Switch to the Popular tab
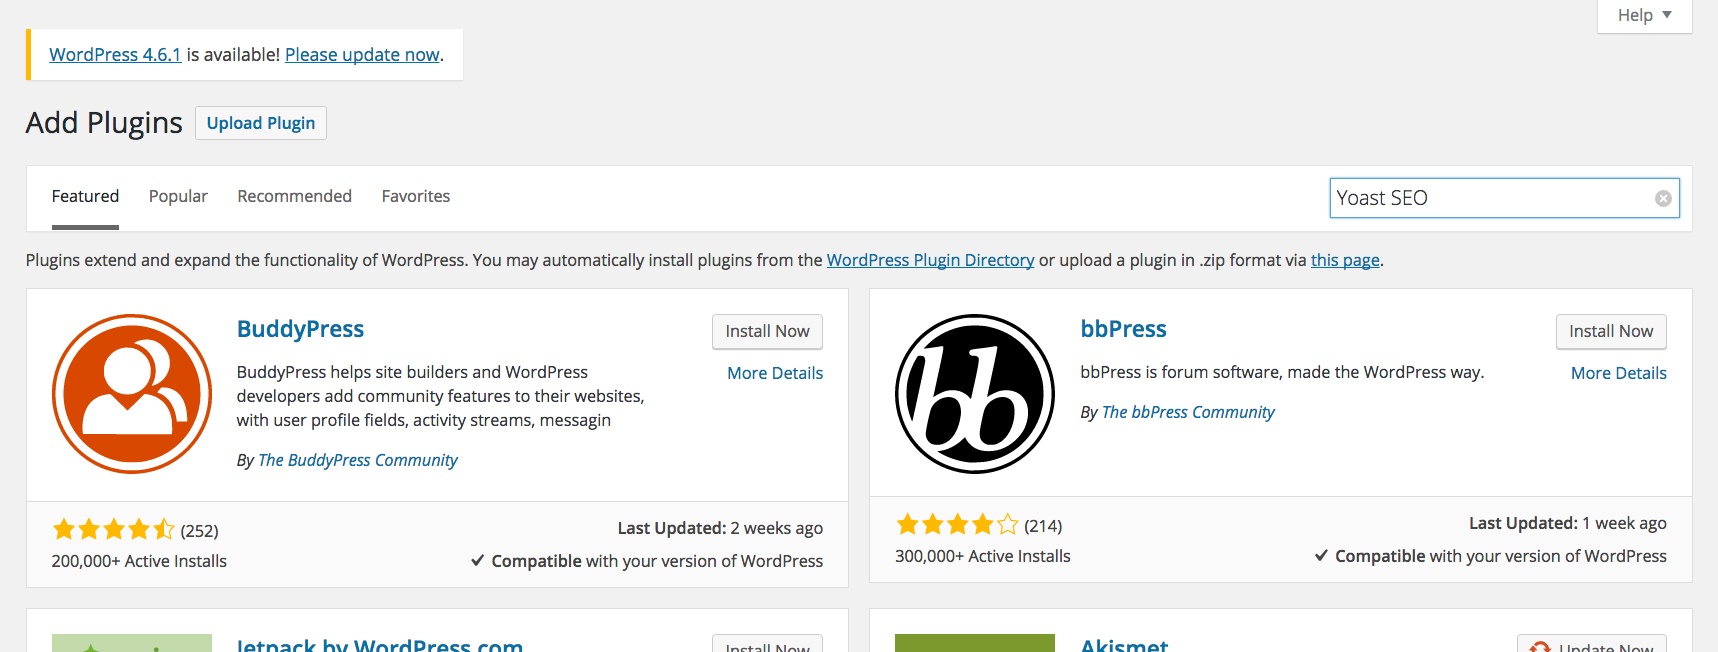 (x=178, y=196)
